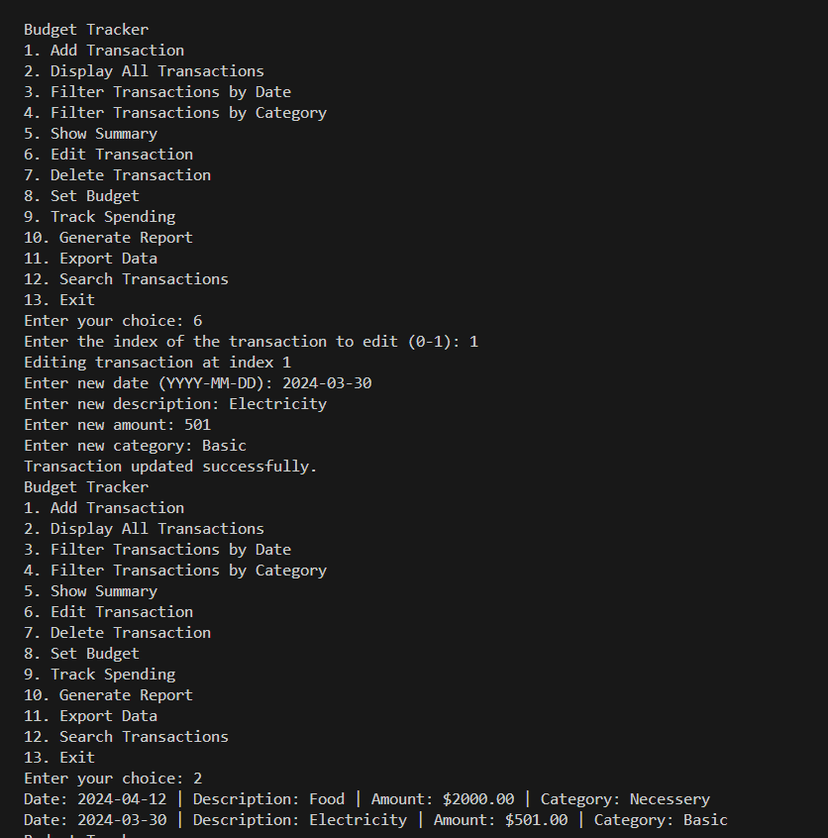The height and width of the screenshot is (838, 828).
Task: Click the "Enter new amount: 501" line
Action: point(117,425)
